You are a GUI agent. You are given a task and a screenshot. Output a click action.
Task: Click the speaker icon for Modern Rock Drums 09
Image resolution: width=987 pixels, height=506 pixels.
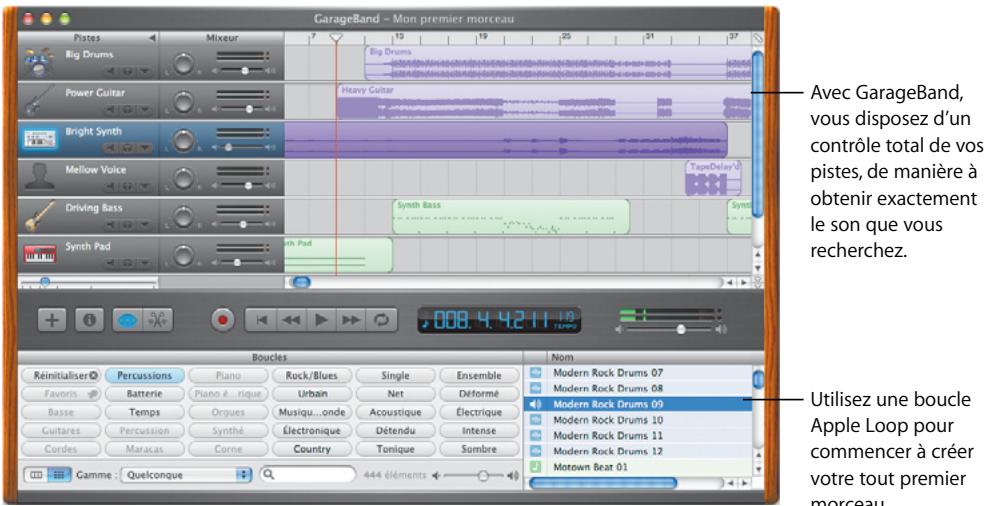coord(536,404)
